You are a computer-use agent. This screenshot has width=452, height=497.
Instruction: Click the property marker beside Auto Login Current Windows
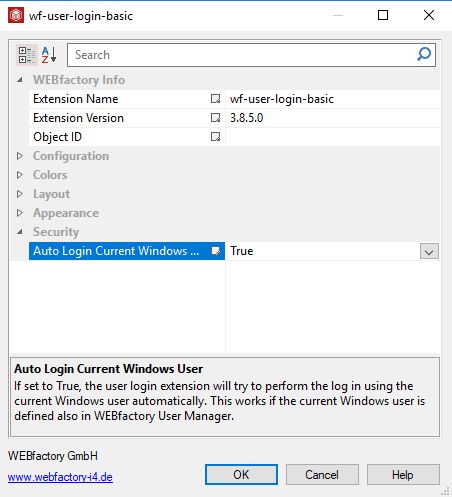pyautogui.click(x=216, y=251)
